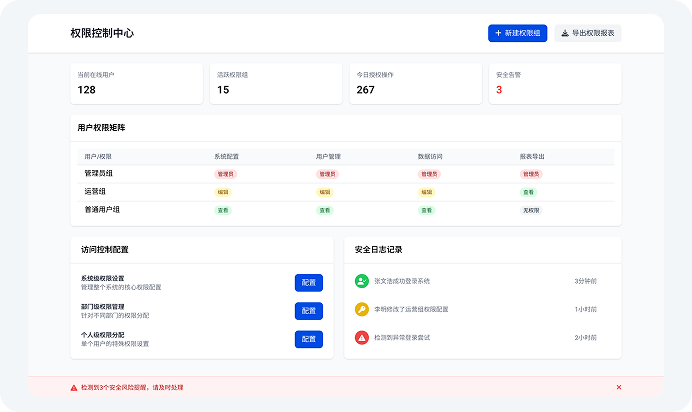Click 运营组 编辑 badge under 系统配置
The image size is (692, 412).
click(x=223, y=192)
